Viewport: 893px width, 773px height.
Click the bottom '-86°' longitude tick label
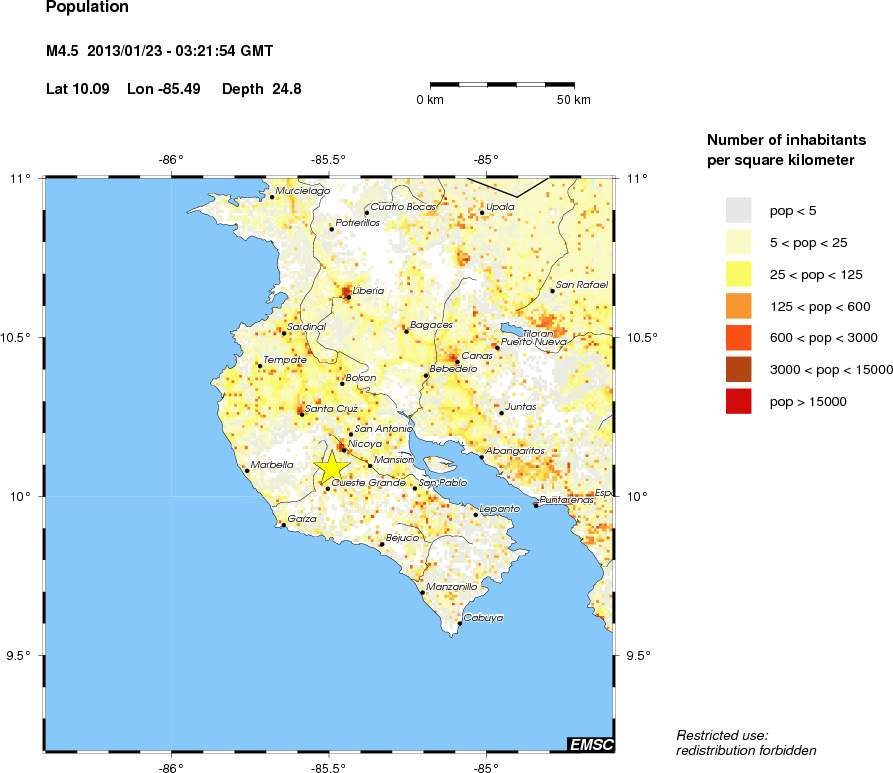click(171, 767)
